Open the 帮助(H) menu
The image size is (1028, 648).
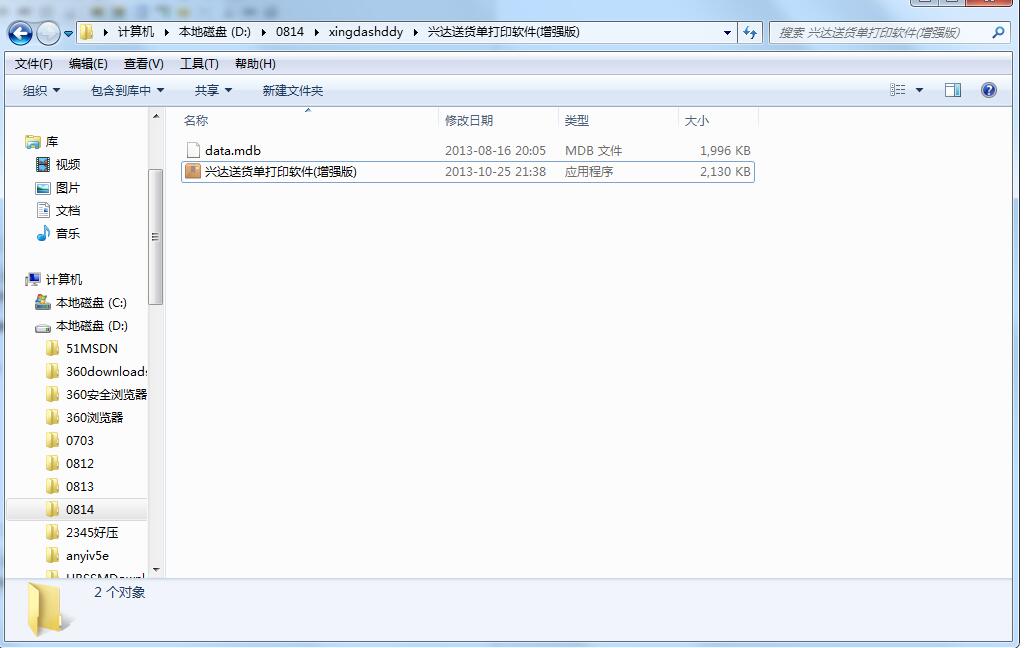[x=255, y=64]
